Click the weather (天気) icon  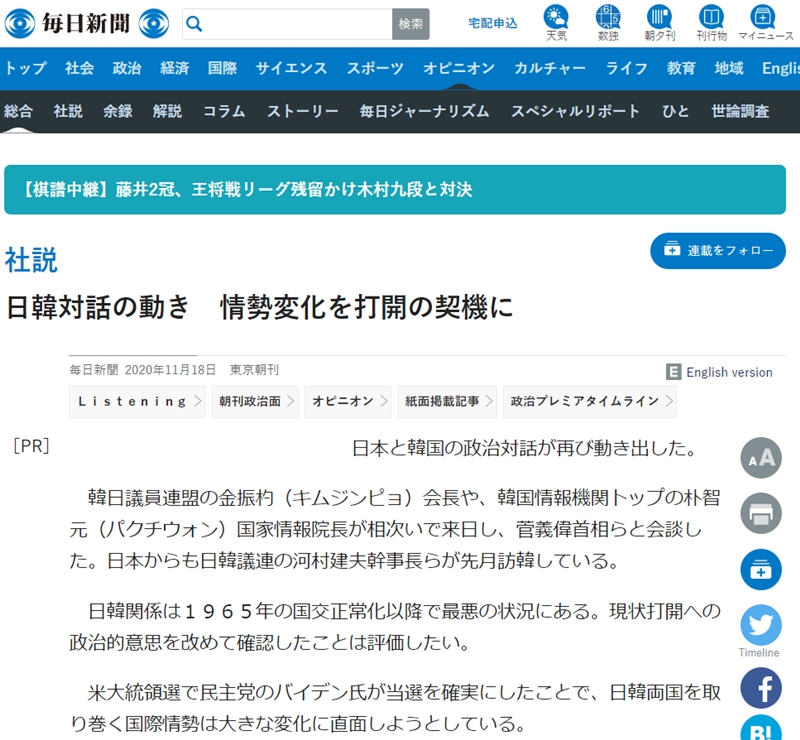[556, 18]
